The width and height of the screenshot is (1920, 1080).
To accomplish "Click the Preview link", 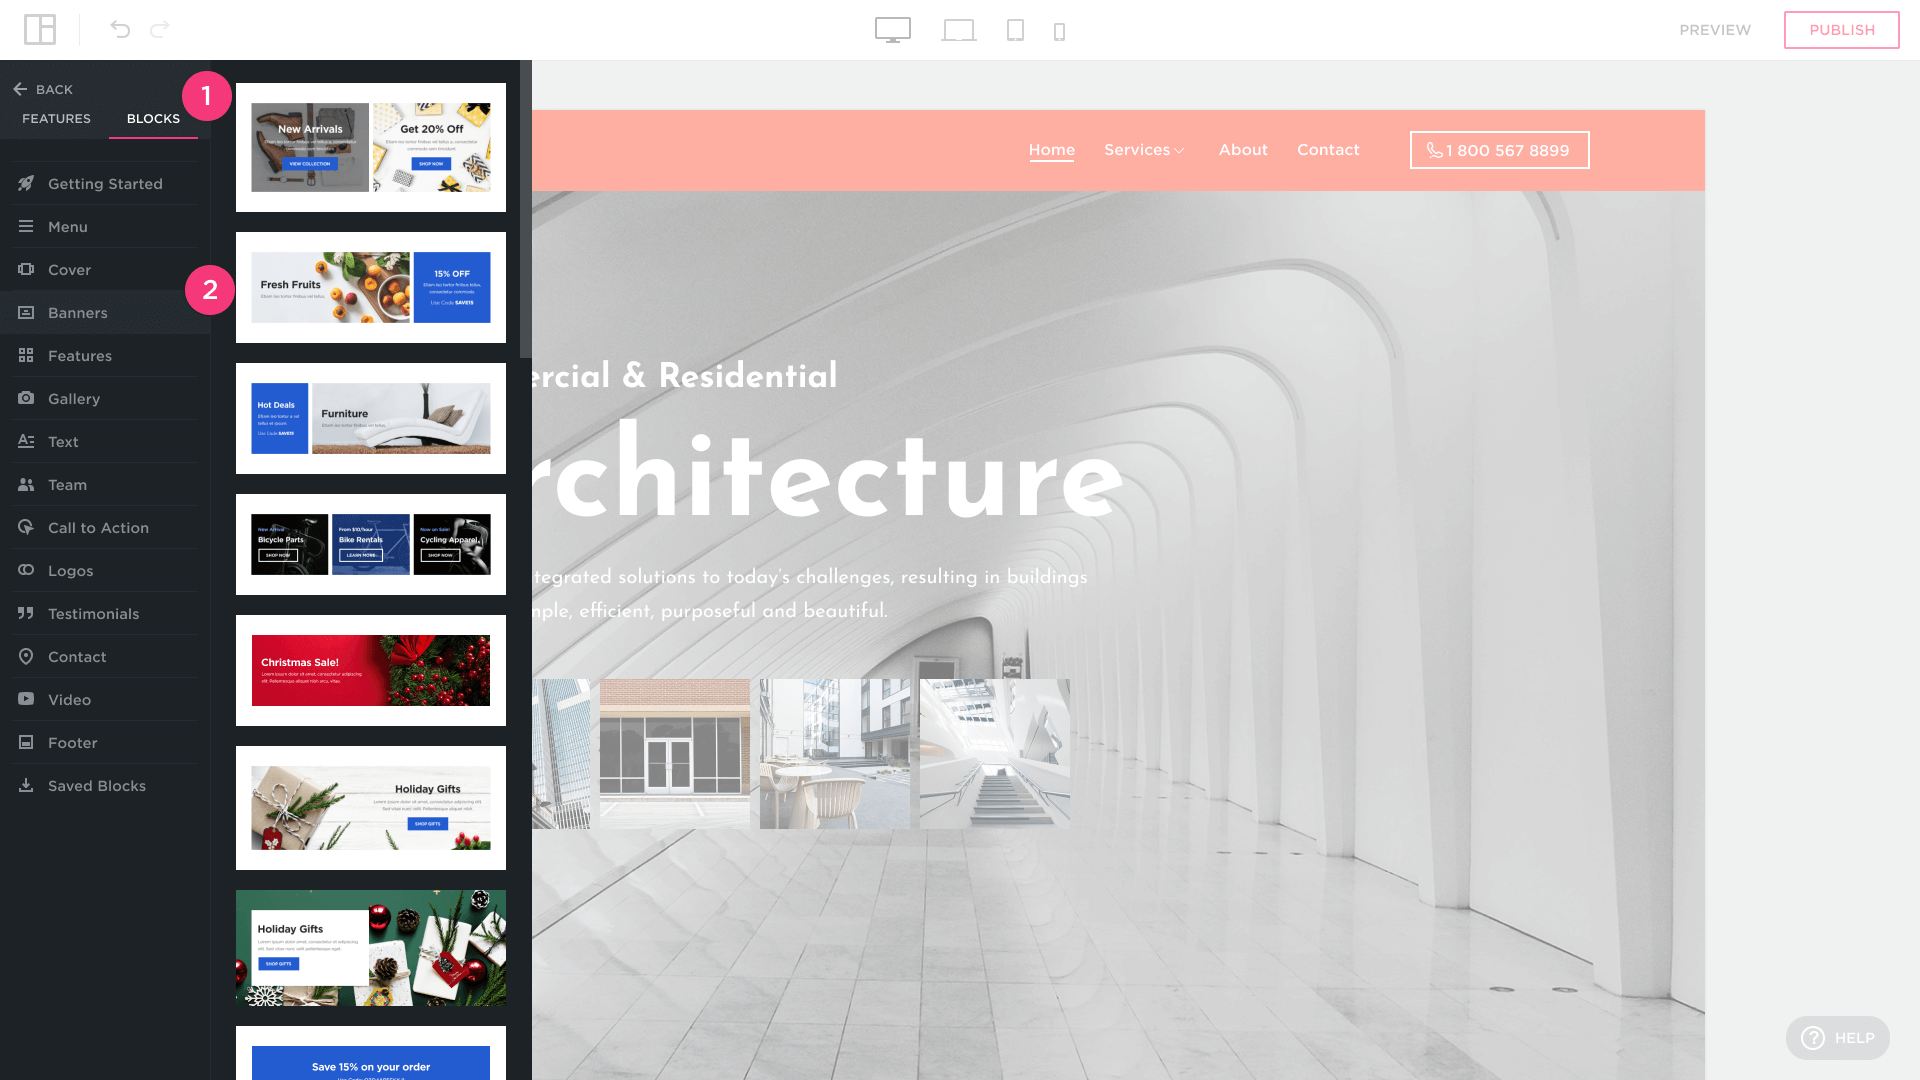I will coord(1714,30).
